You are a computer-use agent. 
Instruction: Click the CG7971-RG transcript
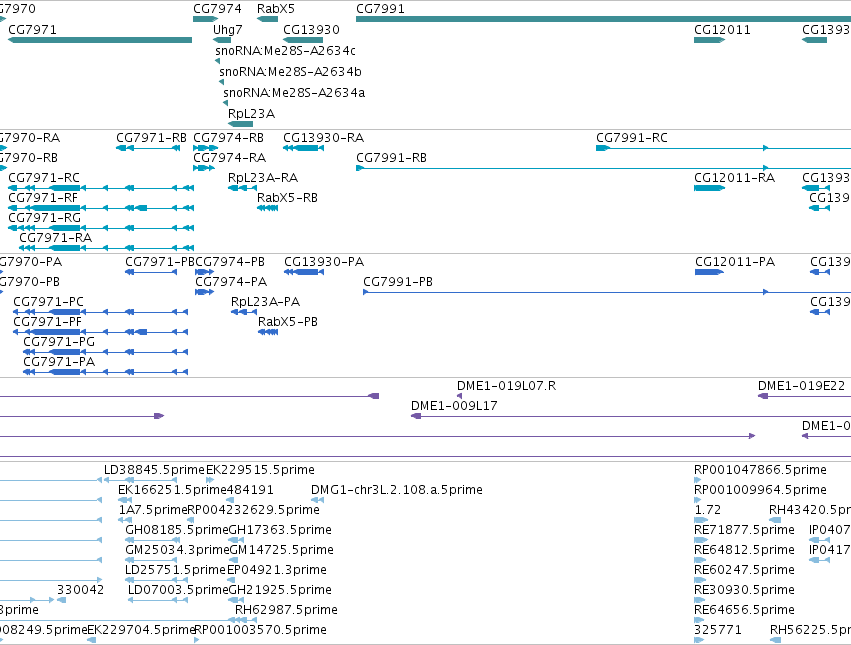coord(101,228)
